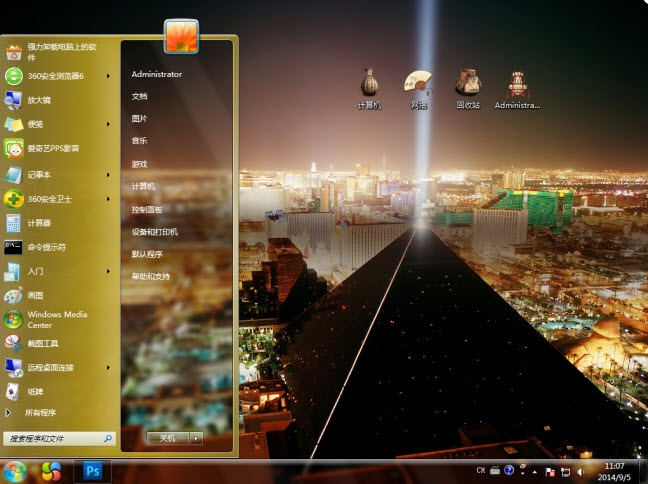The image size is (648, 484).
Task: Open 画图 paint program
Action: pos(36,295)
